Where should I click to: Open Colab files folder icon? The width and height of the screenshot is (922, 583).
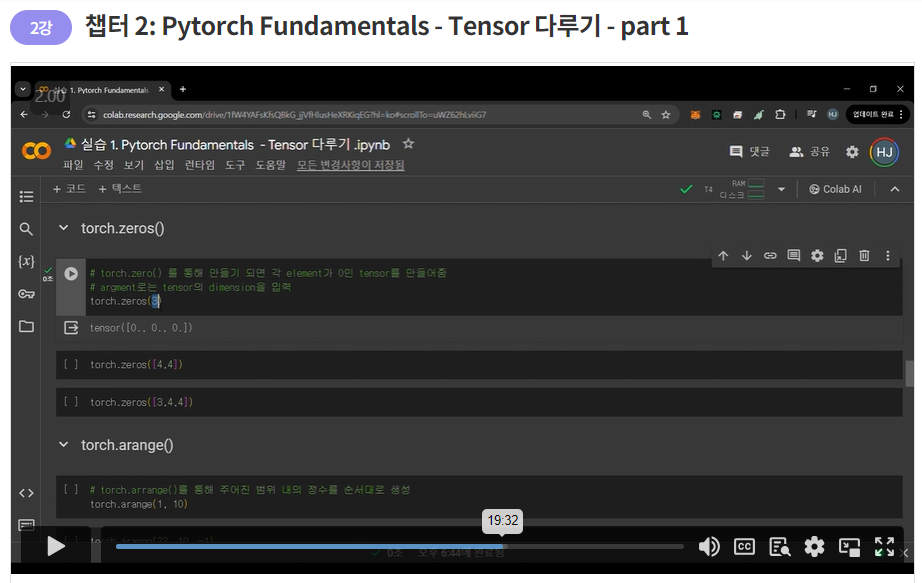[x=26, y=326]
